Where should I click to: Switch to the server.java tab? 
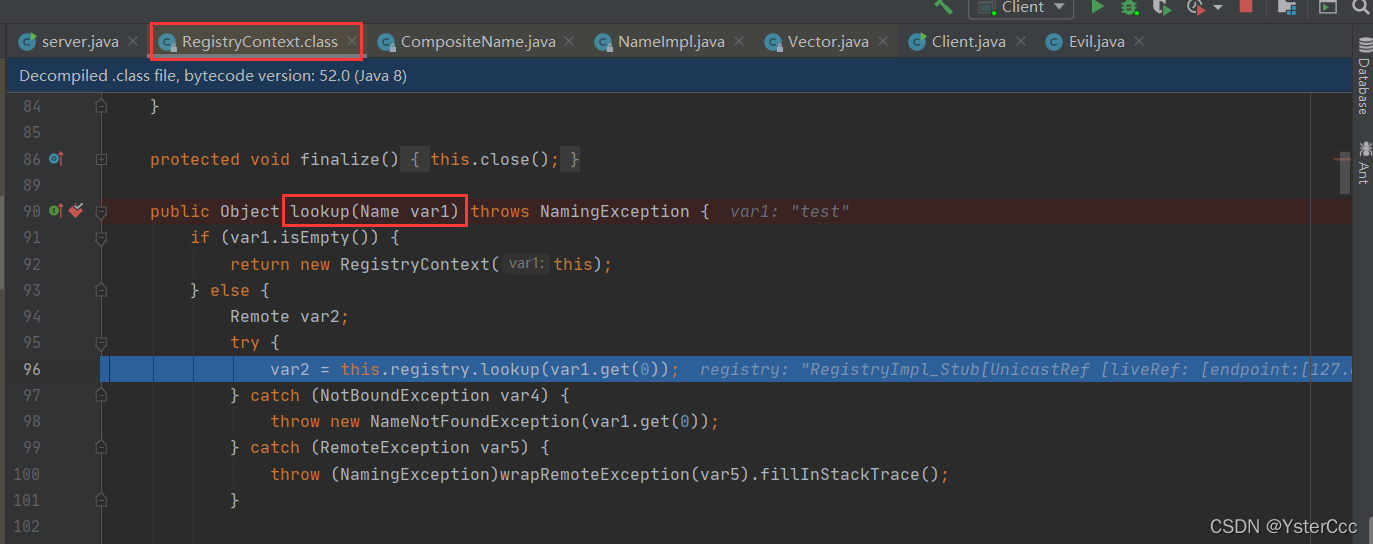point(79,42)
